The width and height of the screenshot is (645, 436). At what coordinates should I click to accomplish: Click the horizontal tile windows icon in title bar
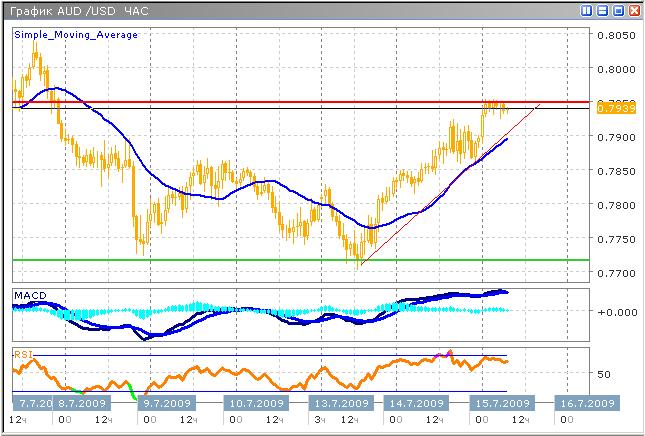click(x=602, y=11)
